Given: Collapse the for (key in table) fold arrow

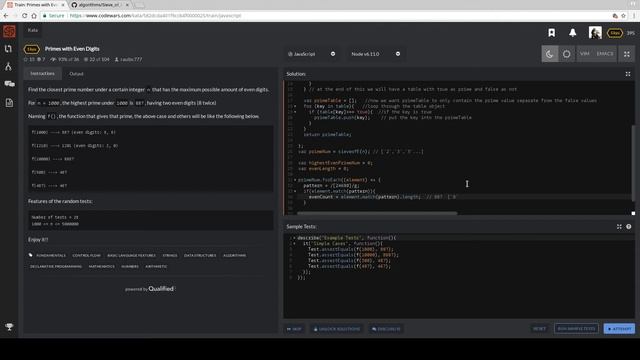Looking at the screenshot, I should click(295, 106).
